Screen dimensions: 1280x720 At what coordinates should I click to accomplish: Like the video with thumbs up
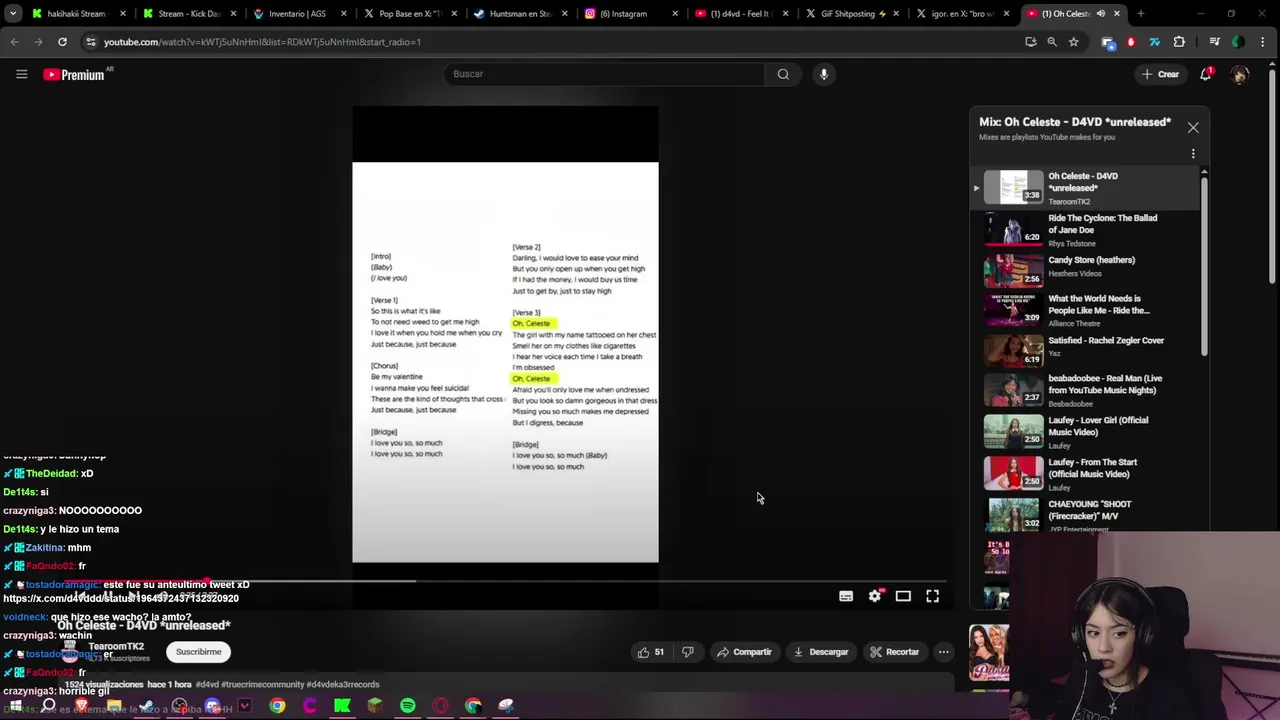tap(650, 652)
